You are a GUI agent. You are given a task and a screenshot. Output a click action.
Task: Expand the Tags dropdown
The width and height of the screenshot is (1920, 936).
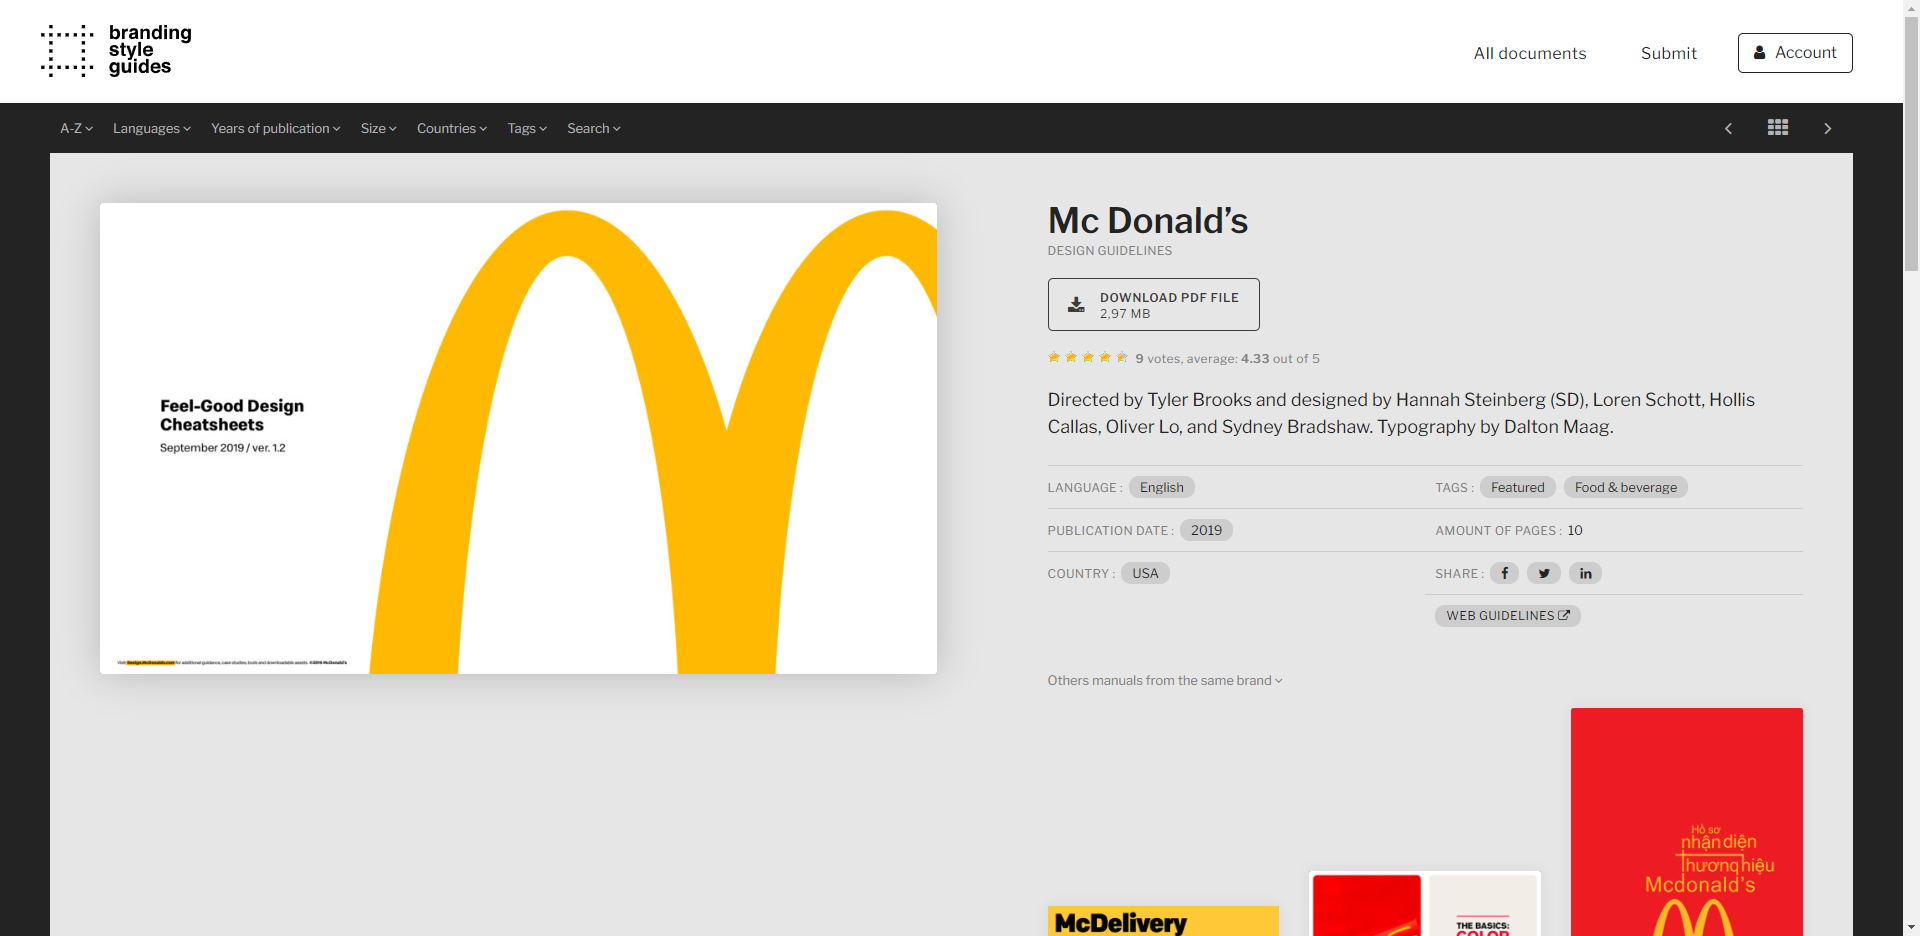point(526,128)
